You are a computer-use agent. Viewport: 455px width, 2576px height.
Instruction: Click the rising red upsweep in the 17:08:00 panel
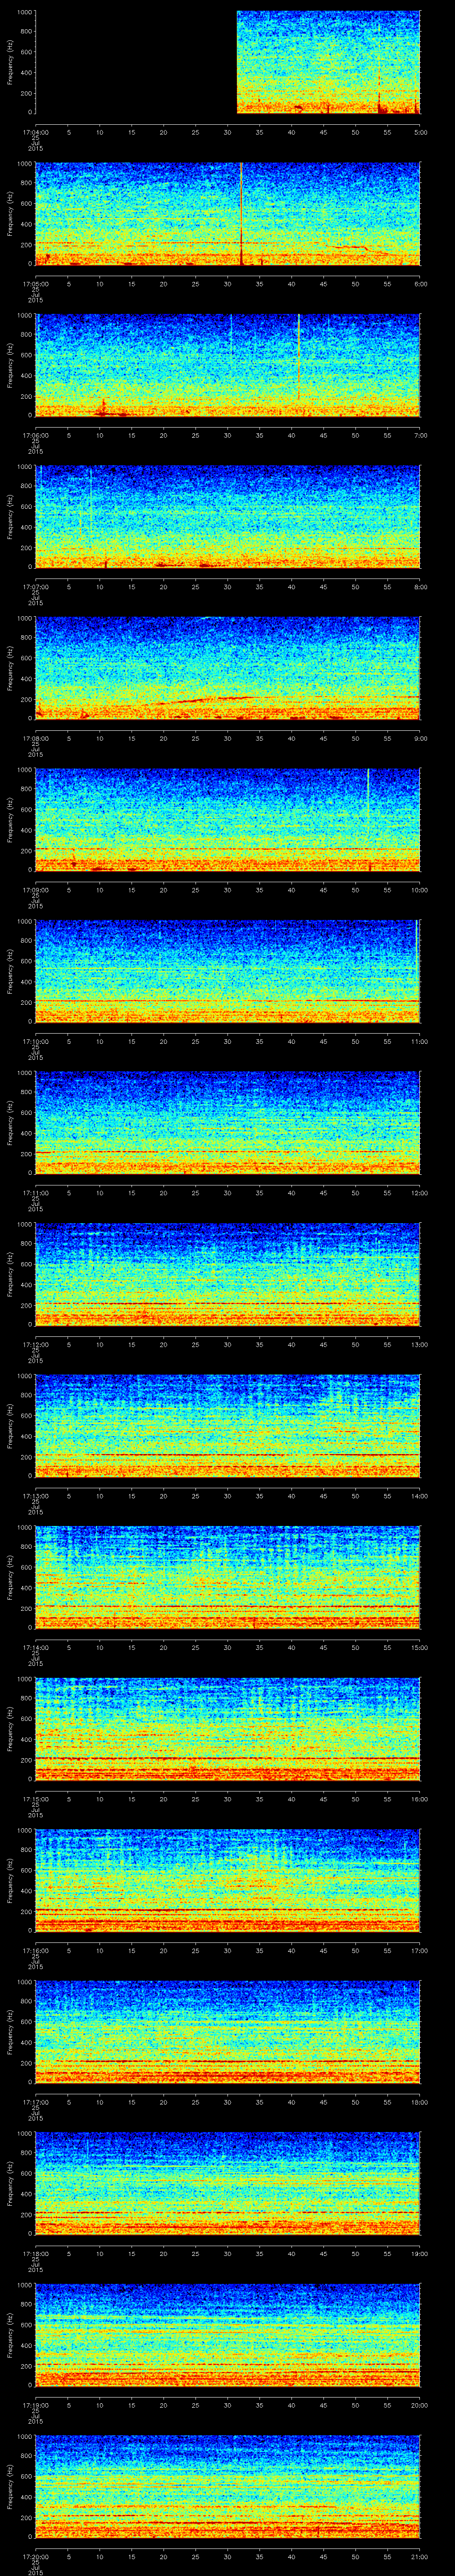[205, 700]
